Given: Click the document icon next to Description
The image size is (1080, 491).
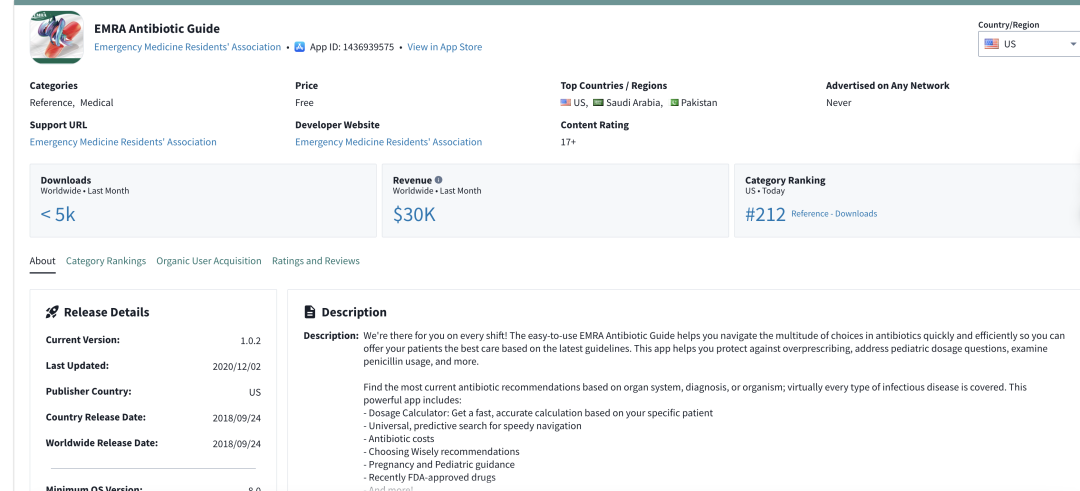Looking at the screenshot, I should pyautogui.click(x=310, y=312).
